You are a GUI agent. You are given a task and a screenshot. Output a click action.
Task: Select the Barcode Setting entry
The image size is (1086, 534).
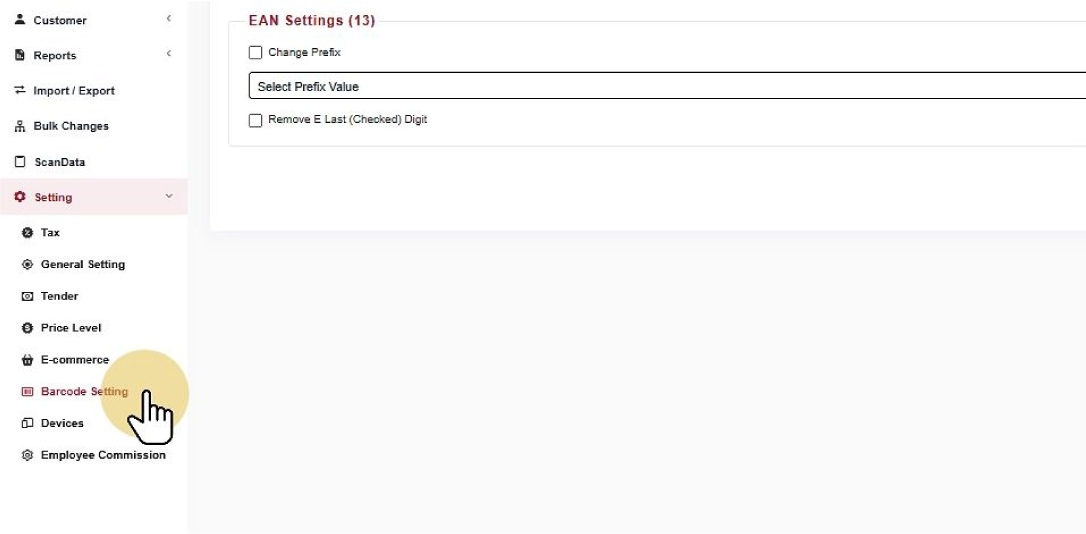coord(84,391)
